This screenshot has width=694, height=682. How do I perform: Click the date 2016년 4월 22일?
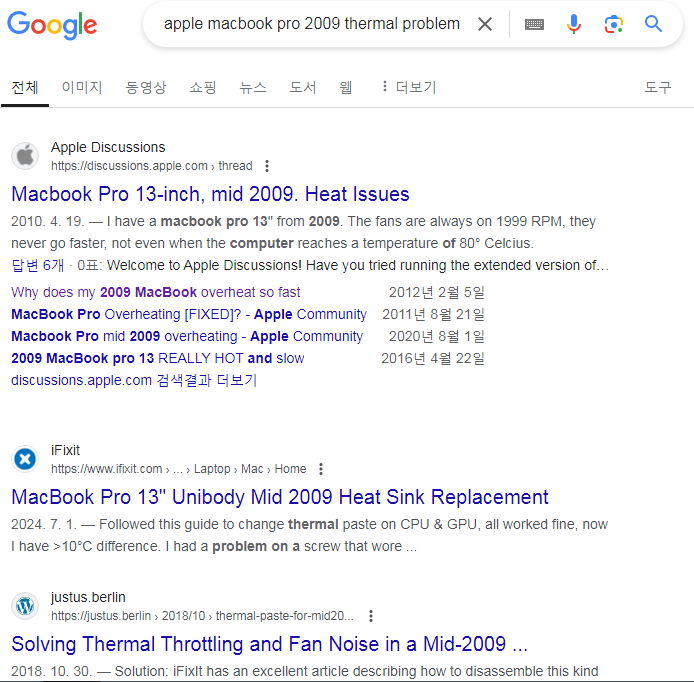(433, 358)
